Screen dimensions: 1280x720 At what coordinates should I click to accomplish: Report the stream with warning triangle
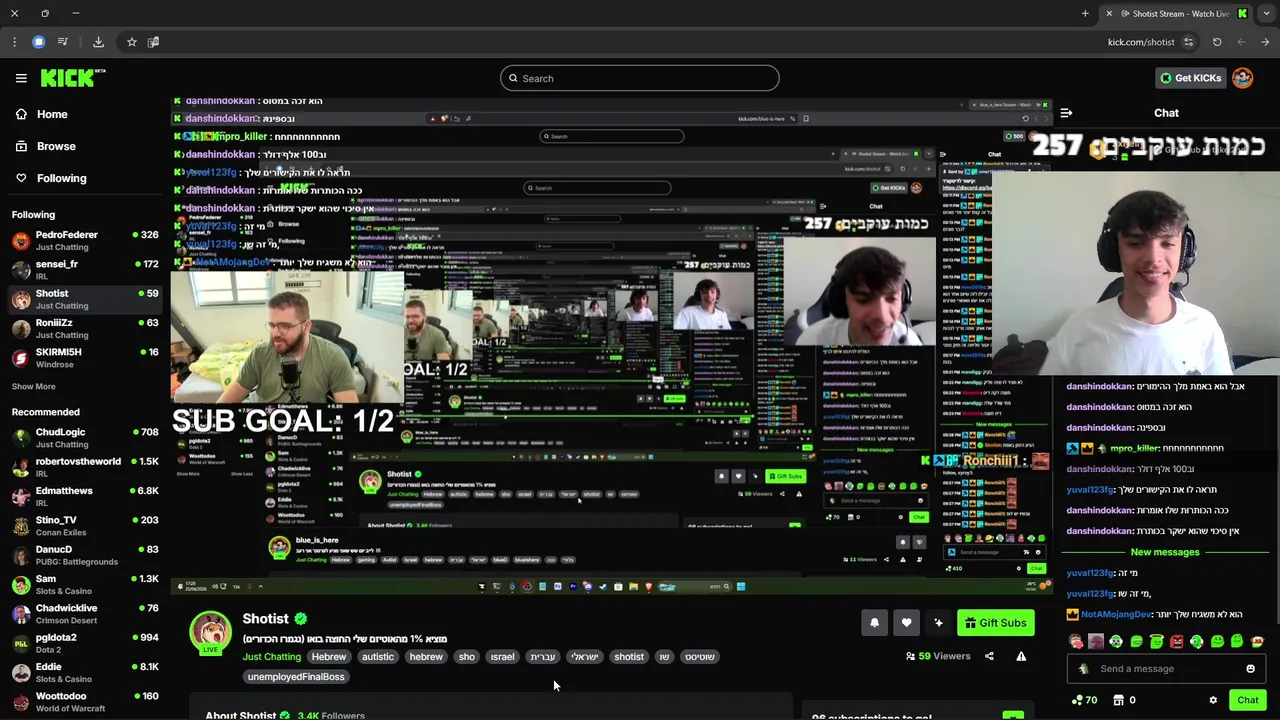coord(1021,656)
